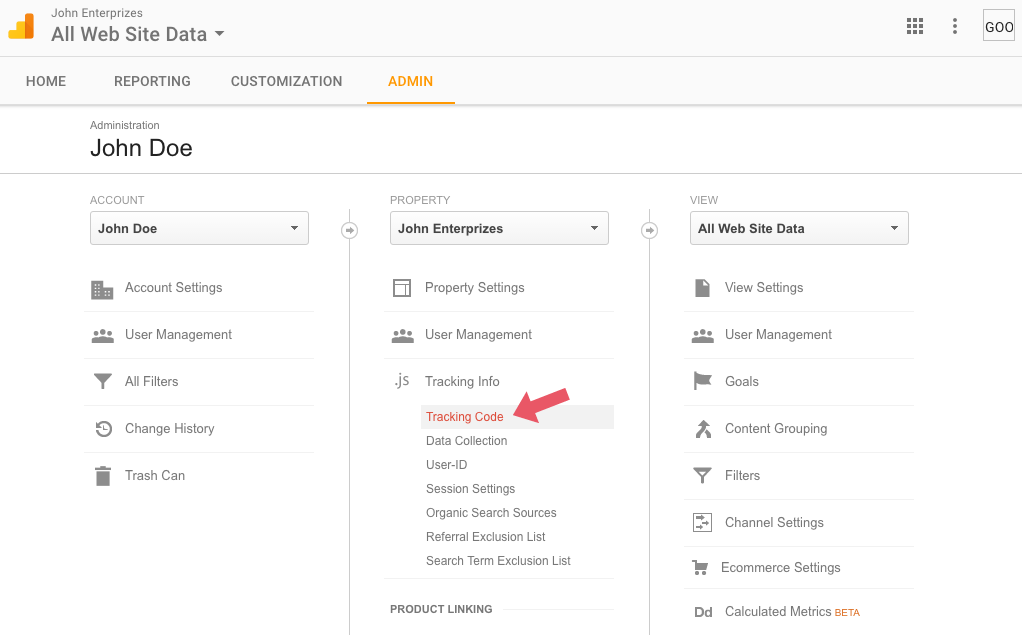Image resolution: width=1022 pixels, height=635 pixels.
Task: Open the John Enterprizes property dropdown
Action: click(499, 228)
